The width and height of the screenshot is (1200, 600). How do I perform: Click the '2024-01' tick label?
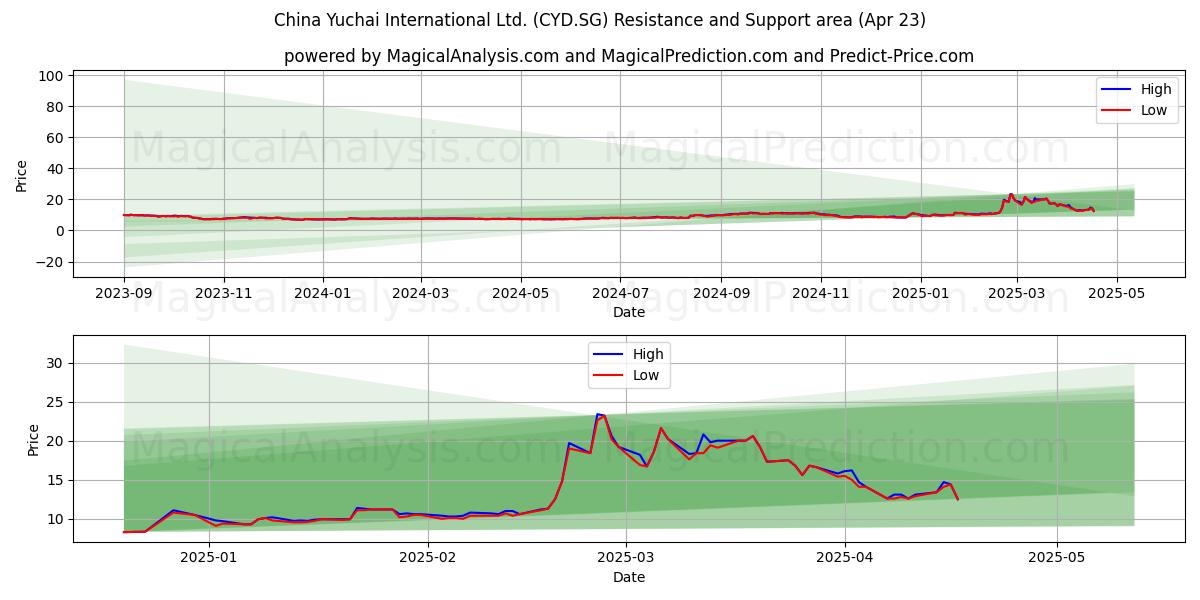click(x=322, y=295)
